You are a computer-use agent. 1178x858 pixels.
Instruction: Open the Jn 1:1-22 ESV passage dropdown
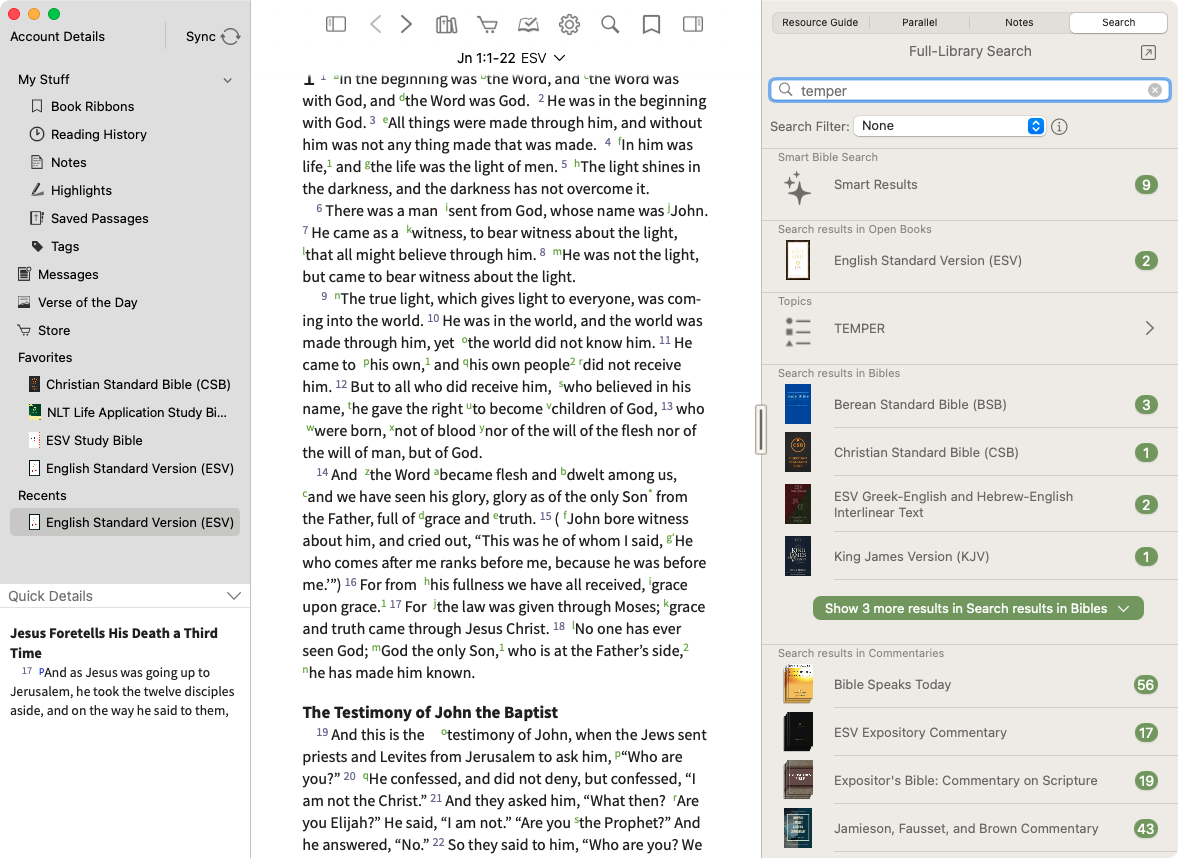(511, 58)
